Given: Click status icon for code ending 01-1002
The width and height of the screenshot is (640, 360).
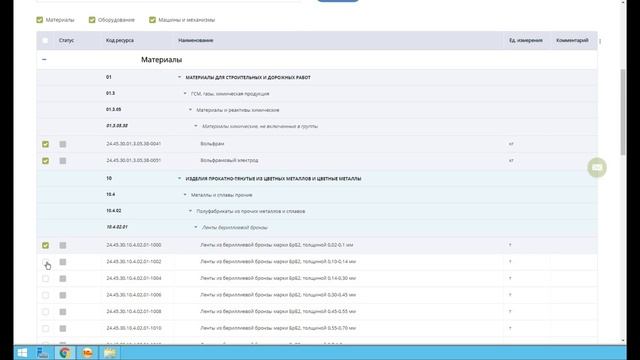Looking at the screenshot, I should pyautogui.click(x=62, y=262).
